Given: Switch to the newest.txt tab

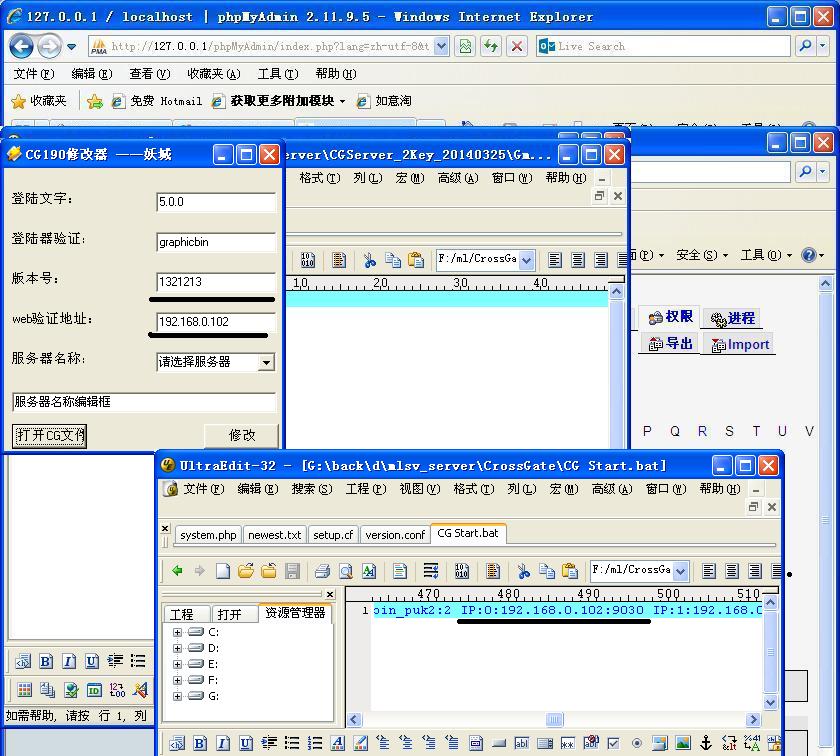Looking at the screenshot, I should click(x=275, y=535).
